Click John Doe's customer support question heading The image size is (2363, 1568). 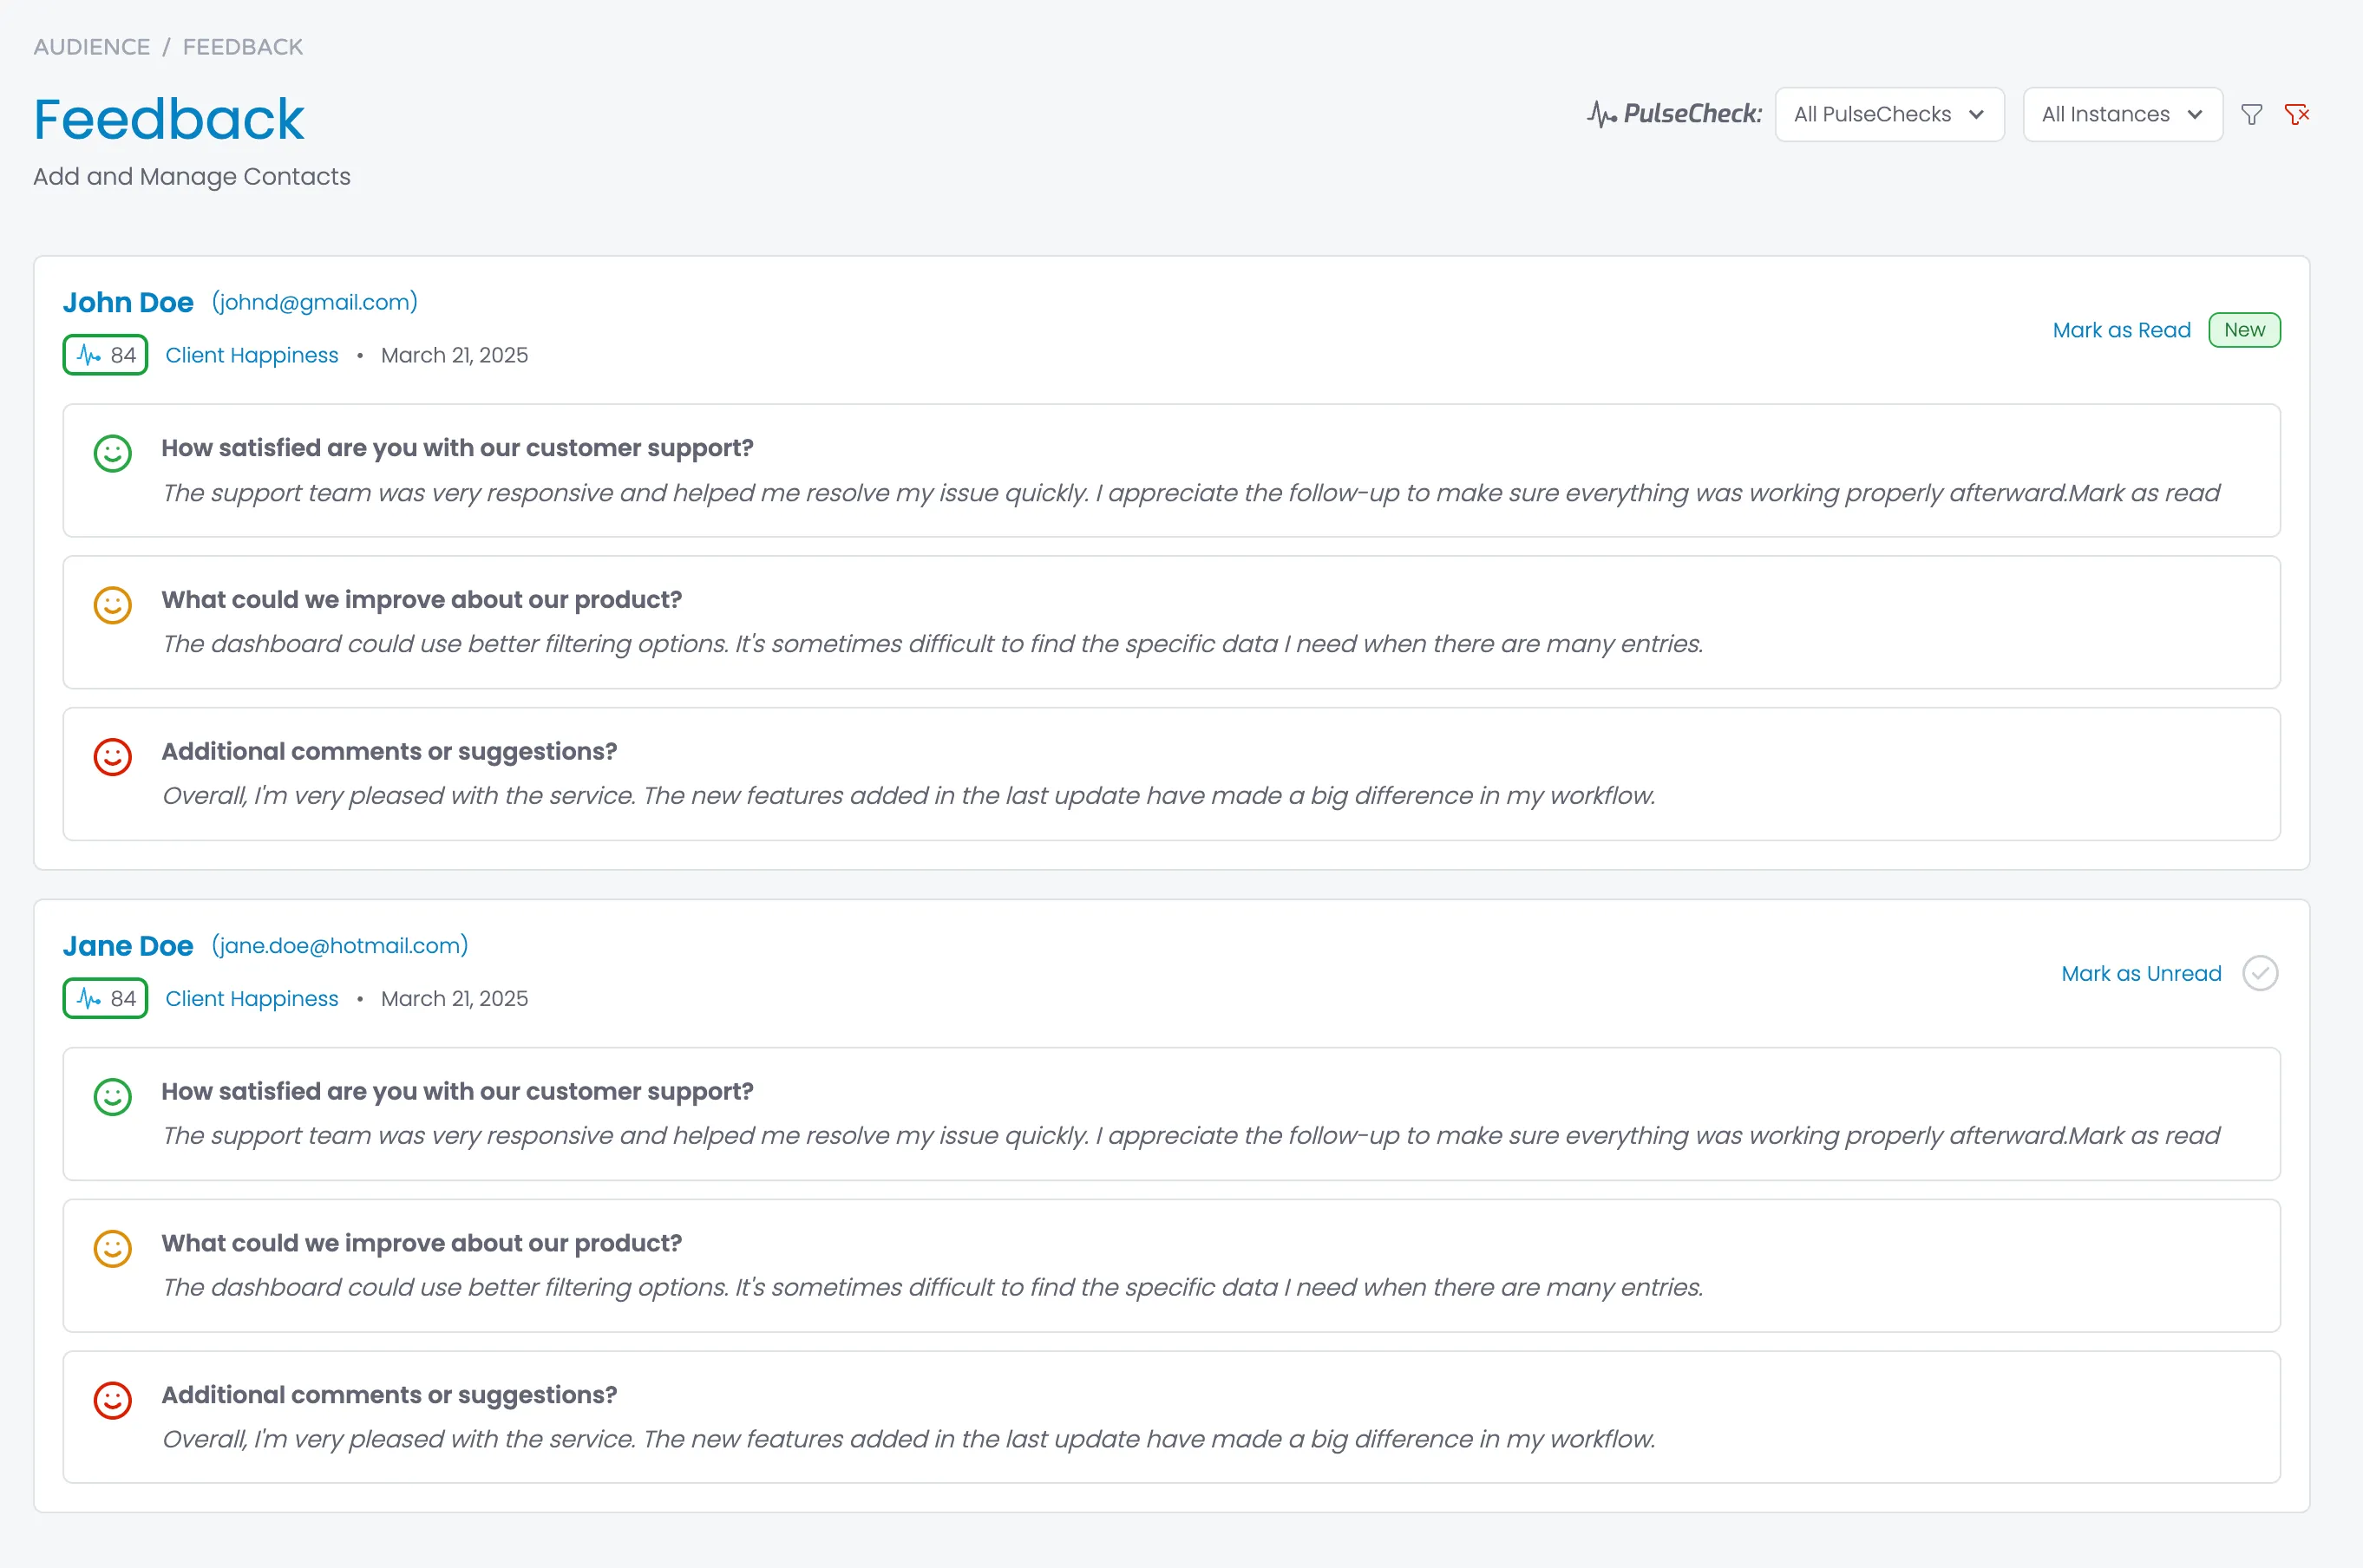457,448
